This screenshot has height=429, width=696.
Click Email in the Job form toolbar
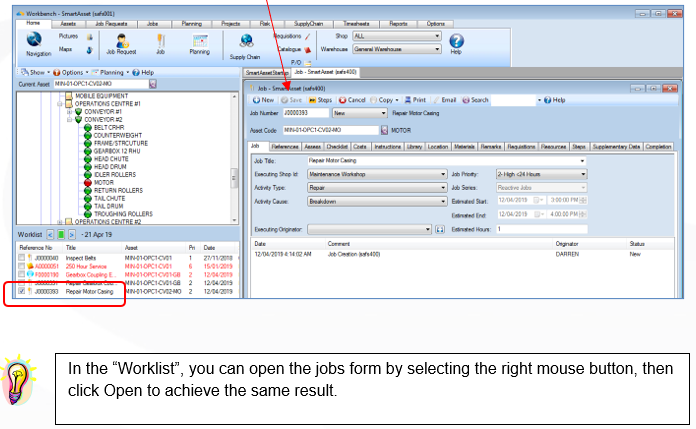[445, 100]
